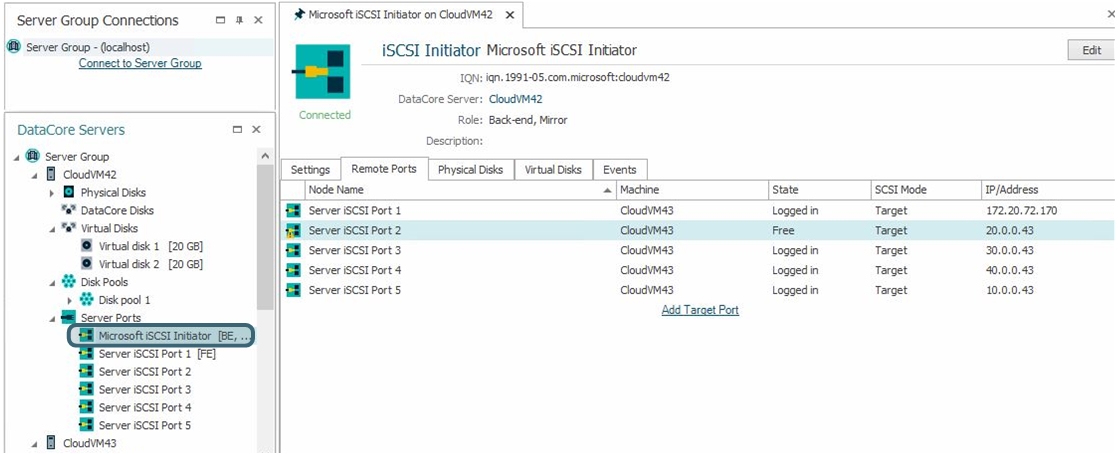Open the Events tab

click(619, 170)
